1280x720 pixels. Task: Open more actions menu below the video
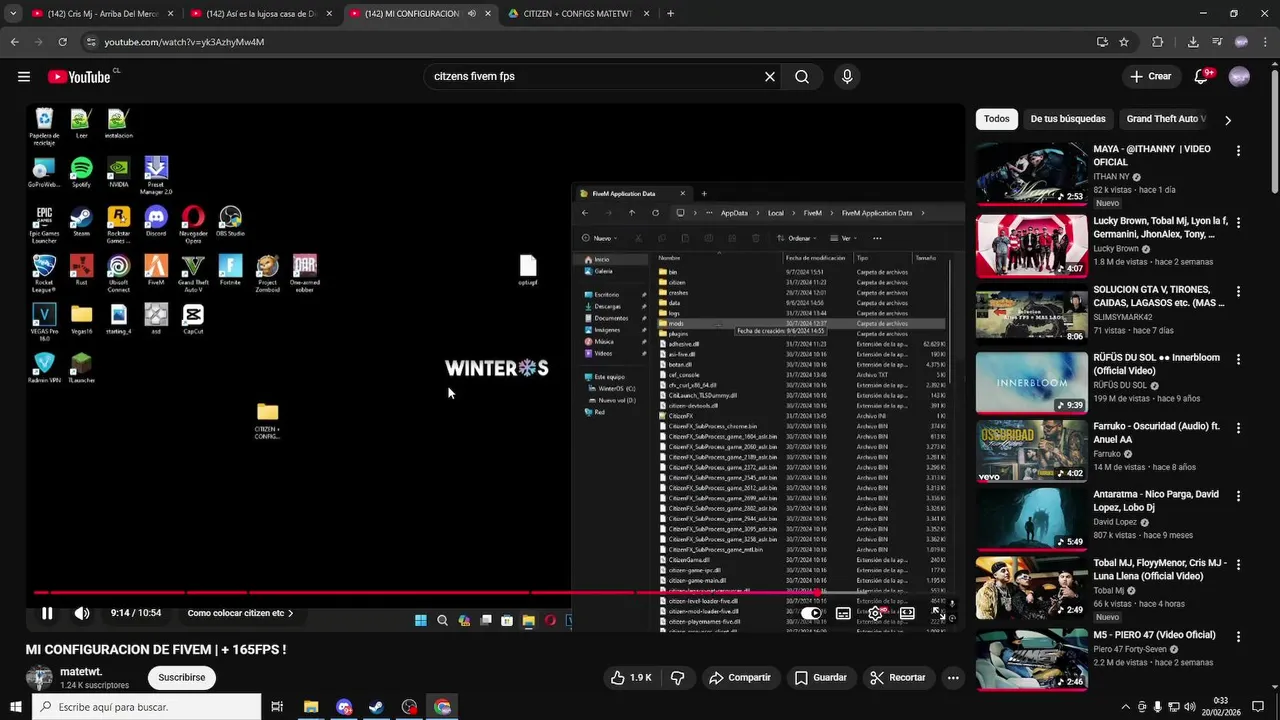point(953,677)
